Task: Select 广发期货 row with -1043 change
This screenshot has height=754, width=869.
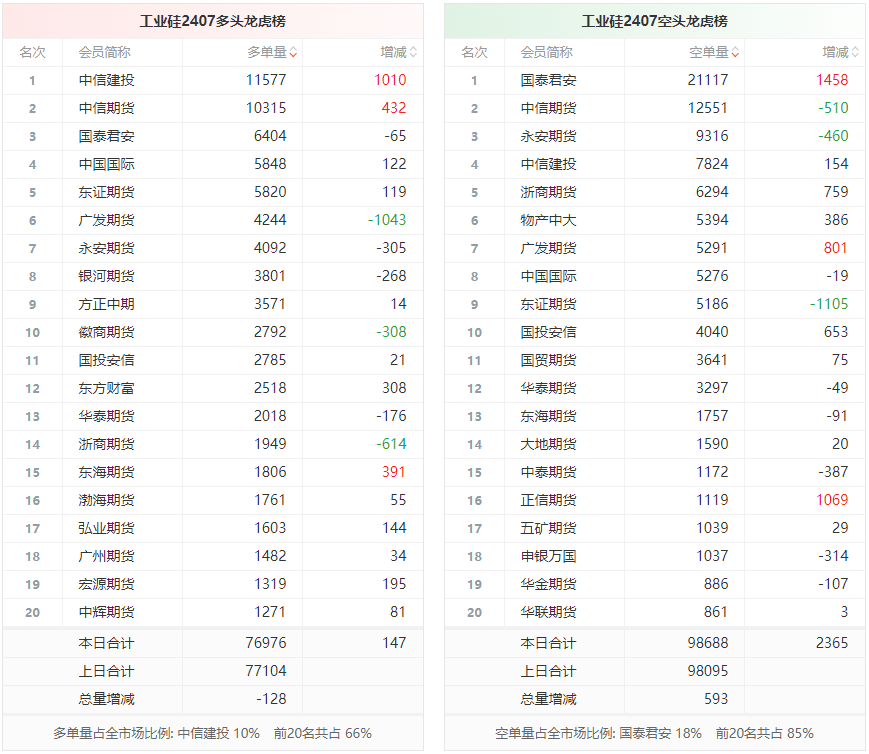Action: point(213,220)
